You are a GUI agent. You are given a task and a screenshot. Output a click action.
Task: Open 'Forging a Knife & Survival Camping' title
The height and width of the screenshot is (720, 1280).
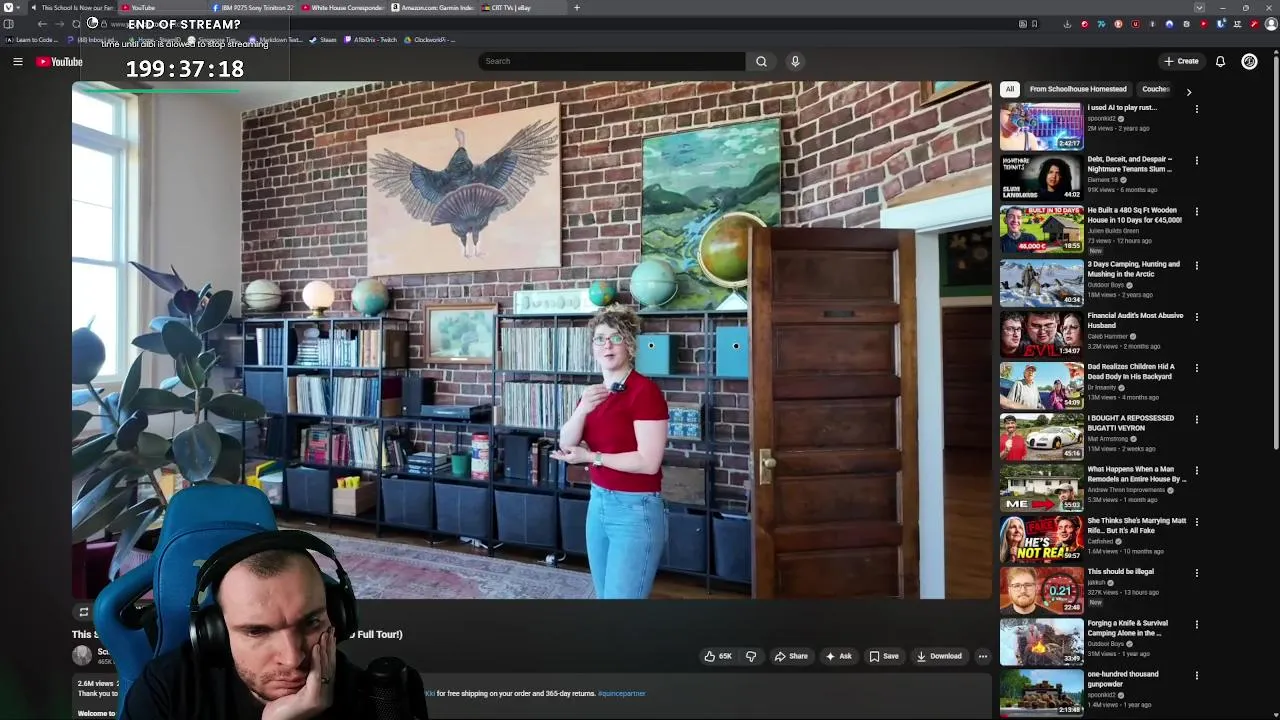tap(1128, 628)
